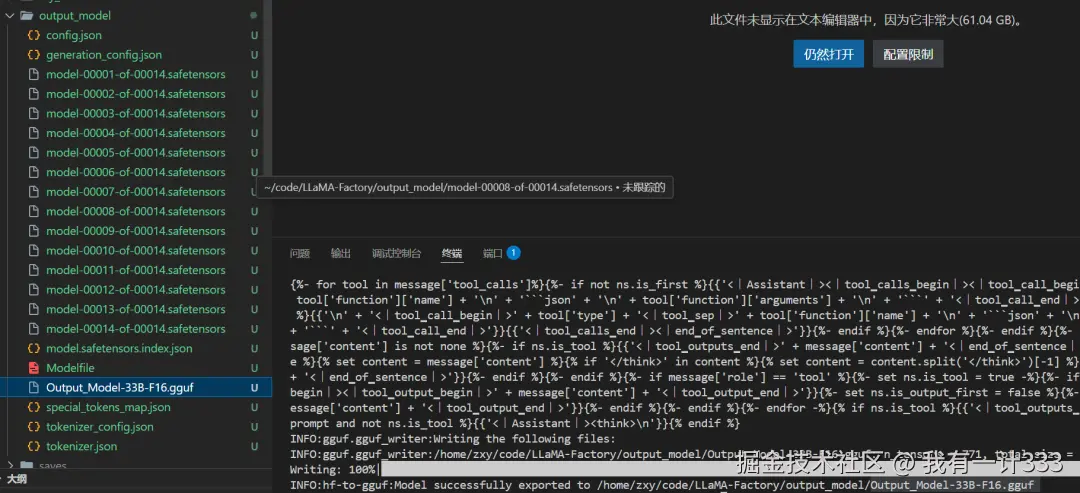1080x493 pixels.
Task: Open the 调试控制台 tab
Action: click(396, 253)
